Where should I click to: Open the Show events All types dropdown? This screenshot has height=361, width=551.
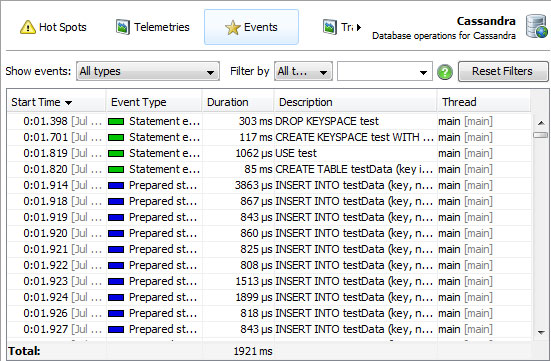(x=148, y=71)
